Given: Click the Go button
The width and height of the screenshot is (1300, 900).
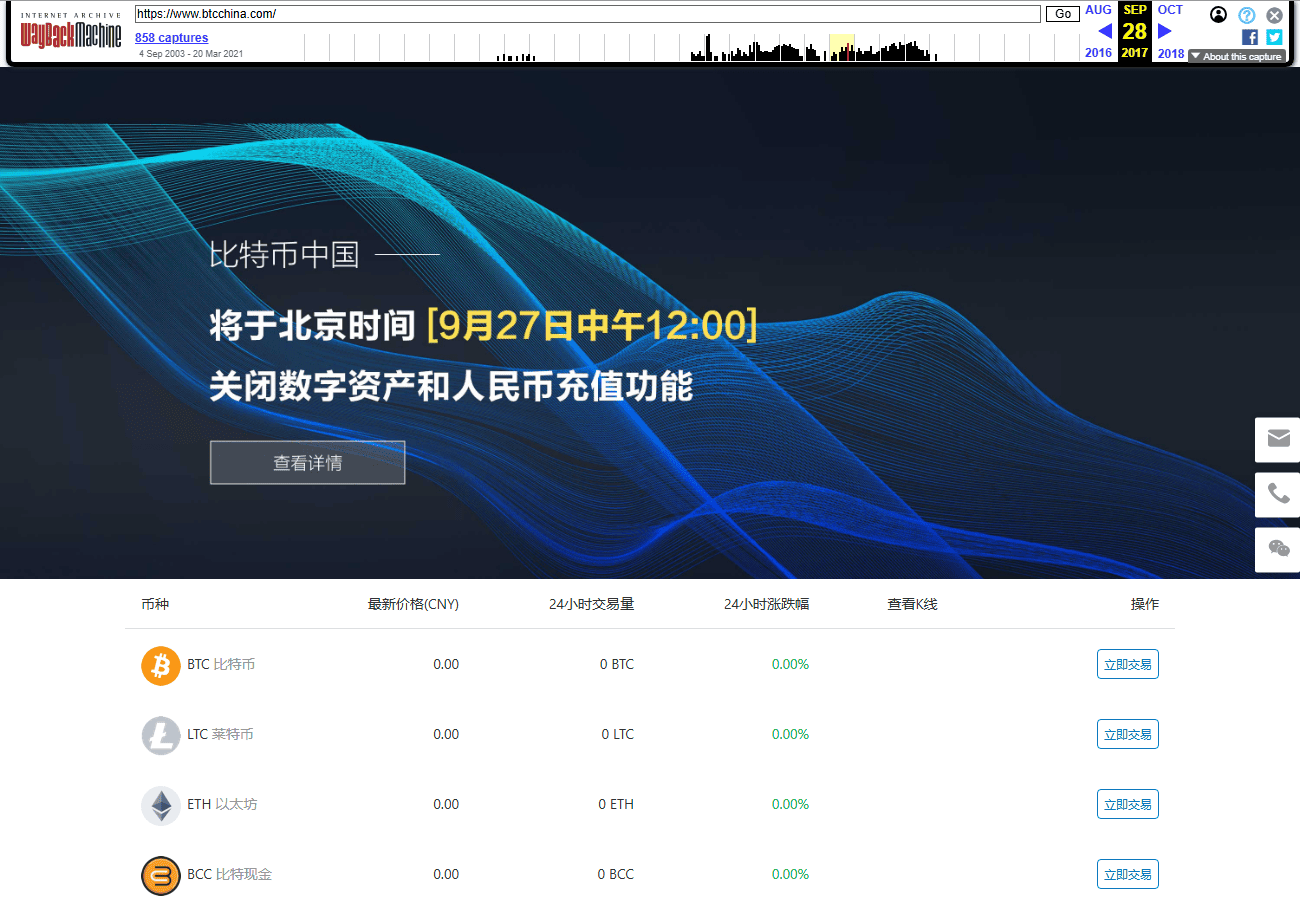Looking at the screenshot, I should pos(1063,14).
